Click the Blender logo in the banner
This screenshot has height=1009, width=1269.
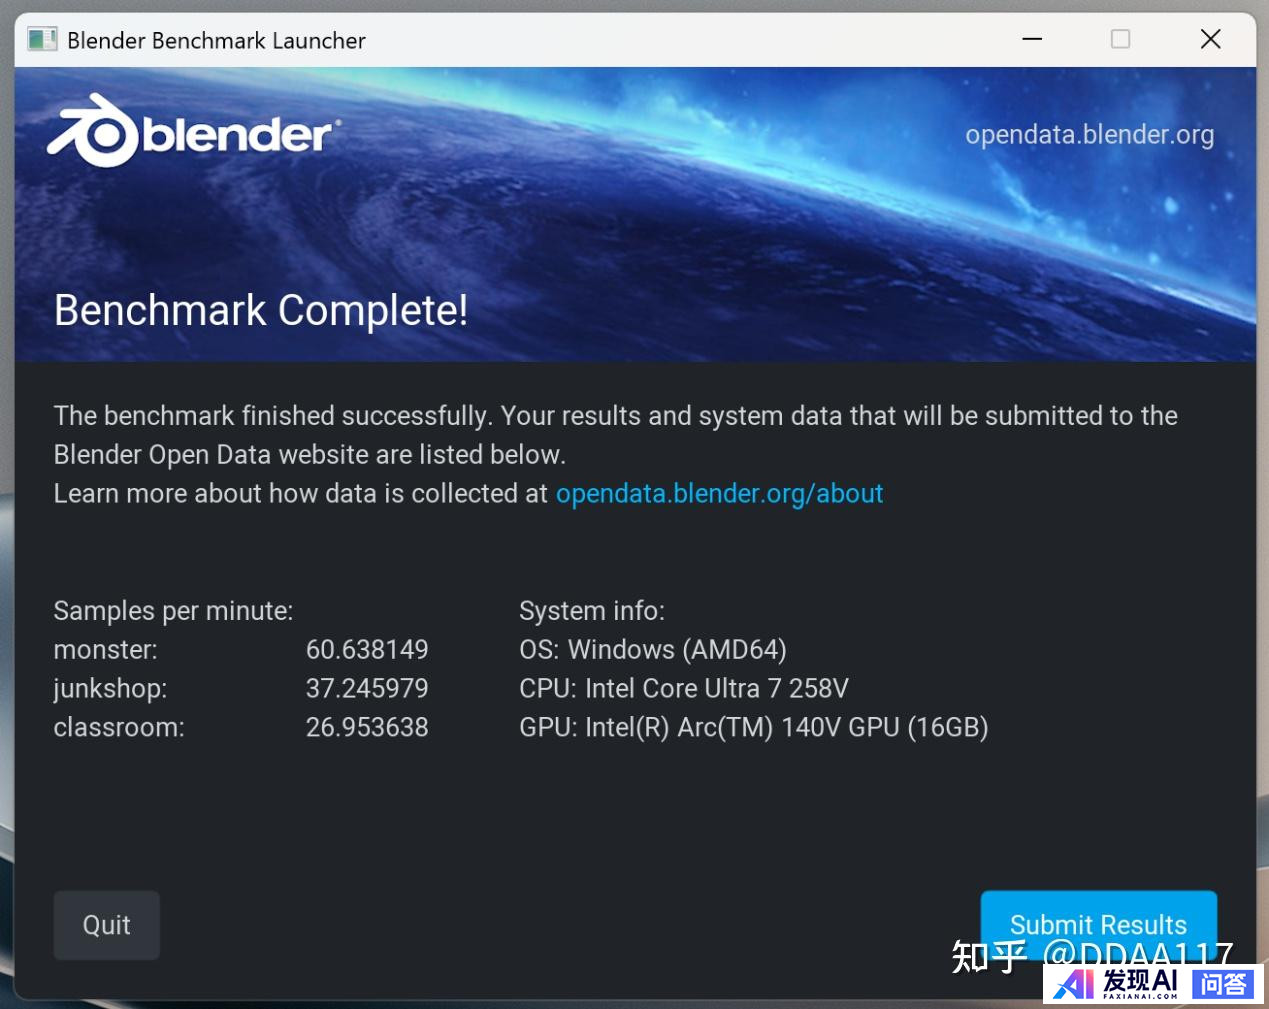193,132
